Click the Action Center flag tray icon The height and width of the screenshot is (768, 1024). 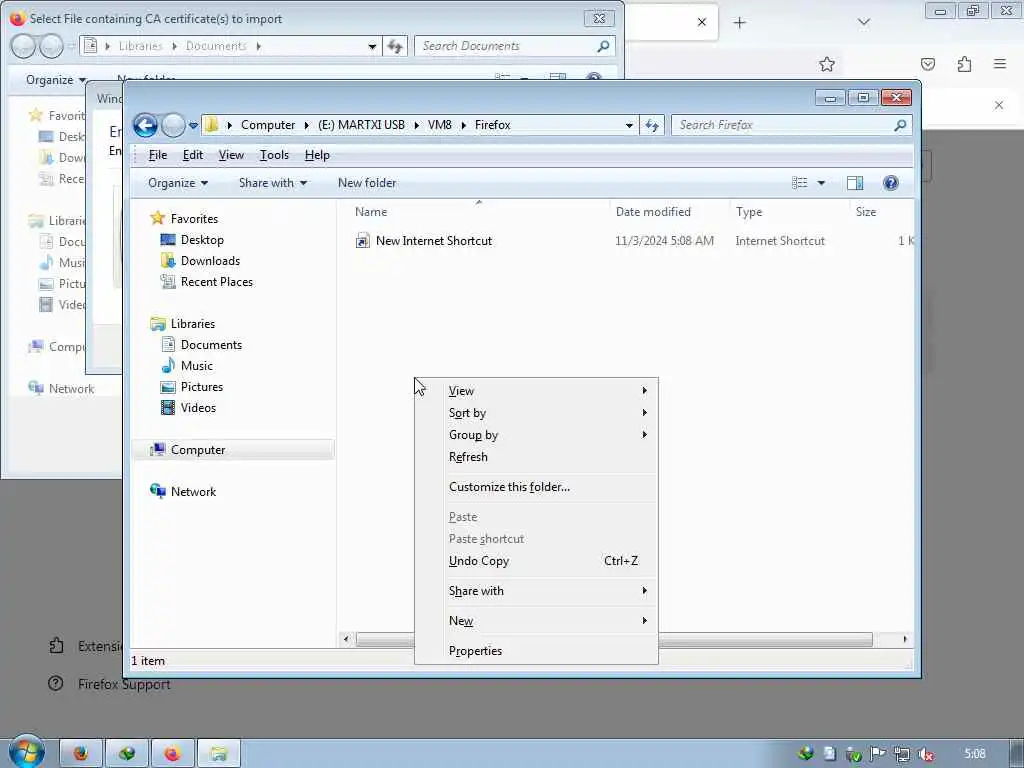point(878,754)
